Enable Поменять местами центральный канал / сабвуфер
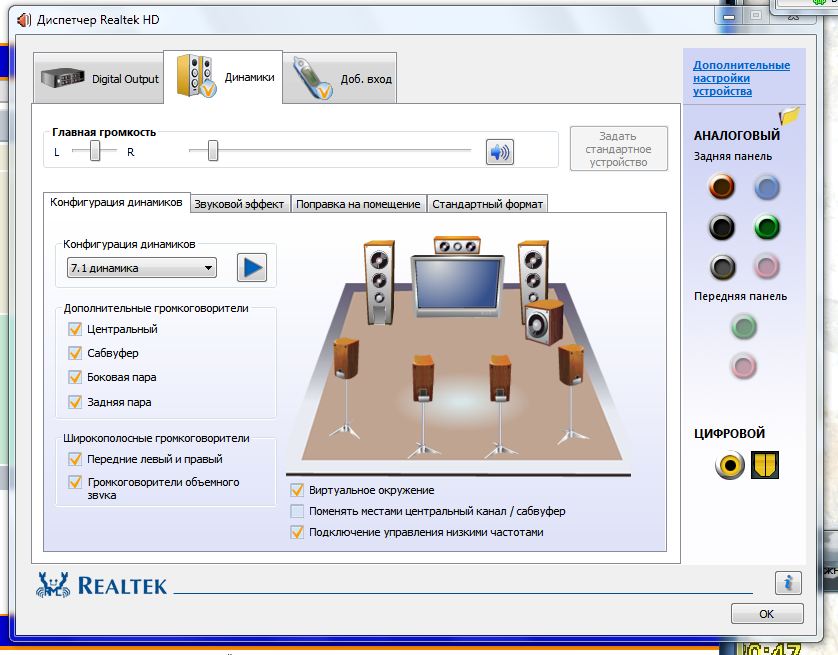Viewport: 838px width, 655px height. pyautogui.click(x=297, y=511)
